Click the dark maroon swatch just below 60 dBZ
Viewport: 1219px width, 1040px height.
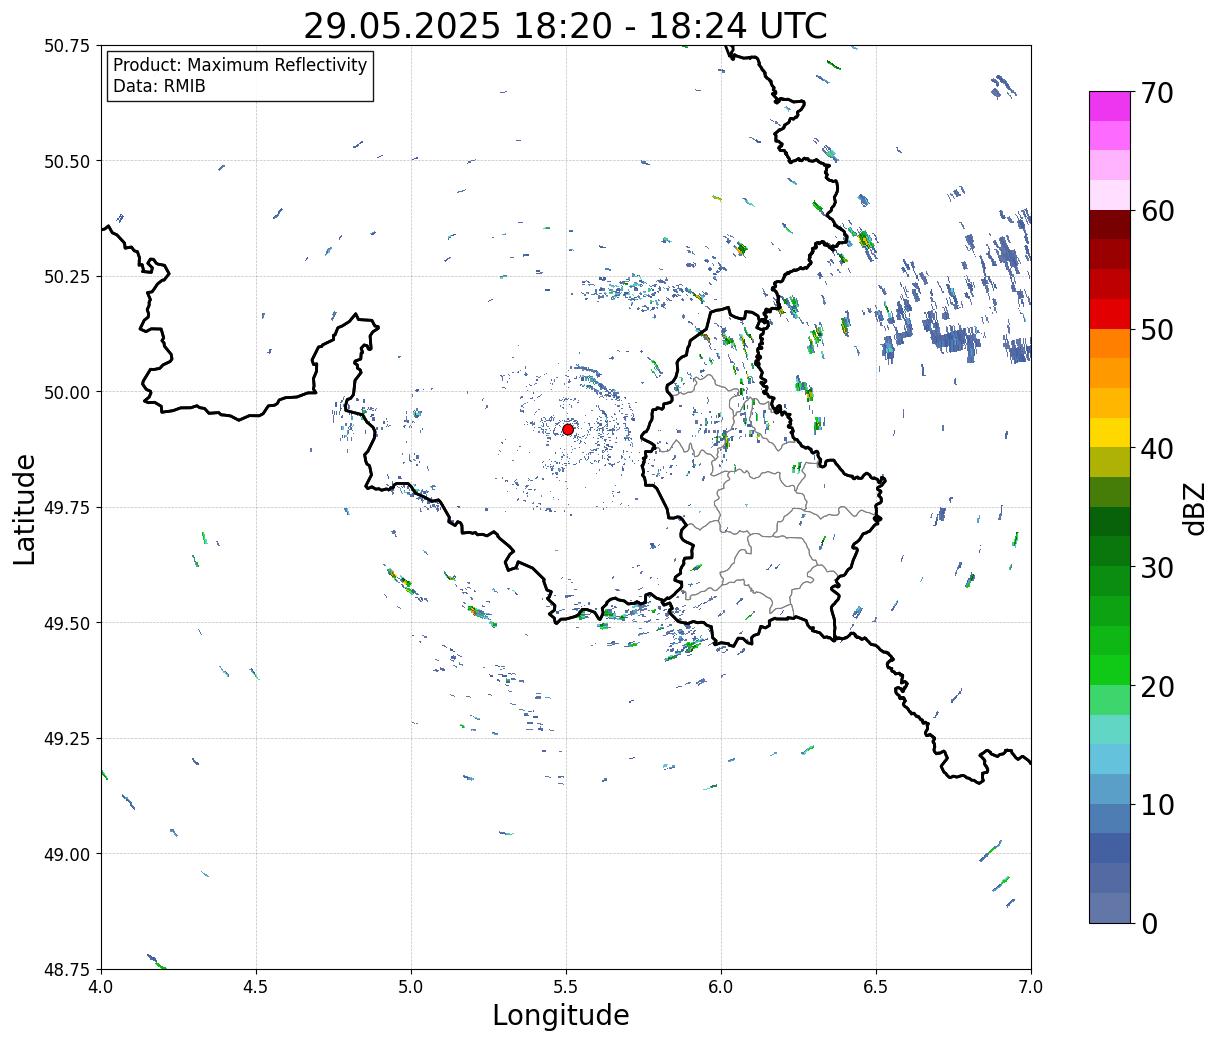click(x=1110, y=225)
